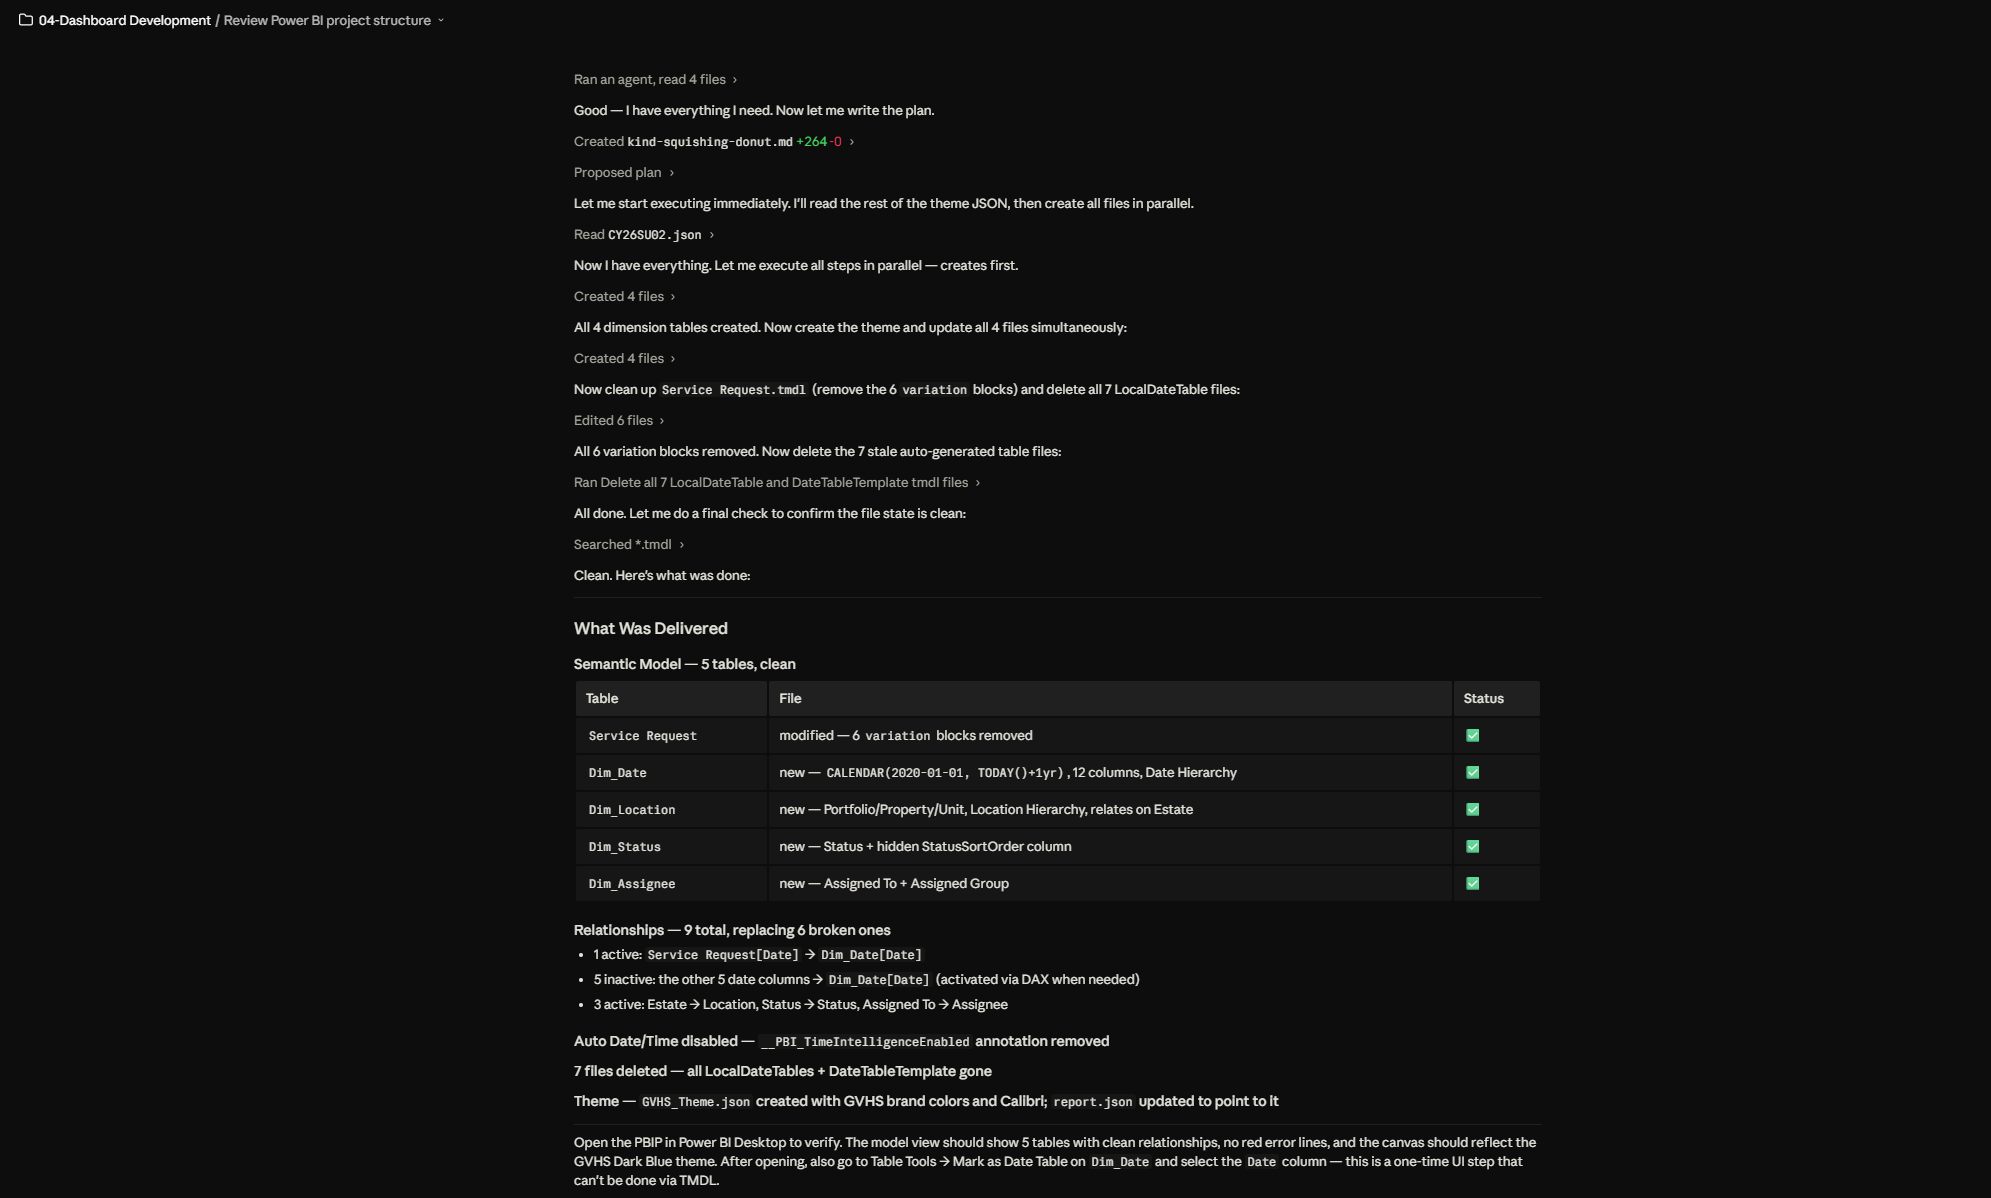
Task: Click the green checkmark in the Dim_Date row
Action: click(1472, 772)
